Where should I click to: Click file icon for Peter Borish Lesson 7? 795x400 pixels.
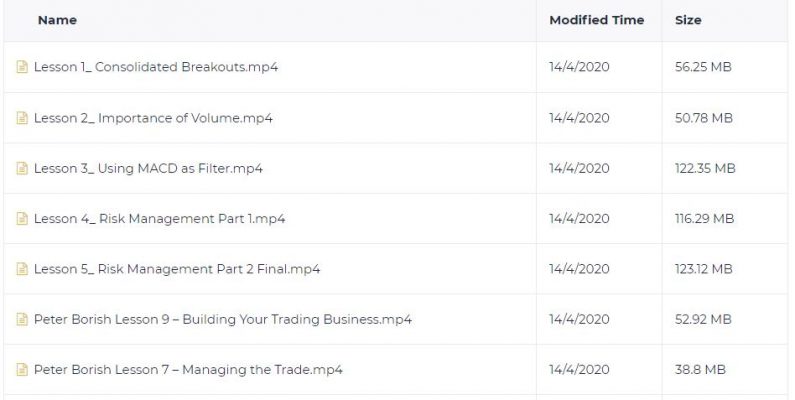(22, 370)
